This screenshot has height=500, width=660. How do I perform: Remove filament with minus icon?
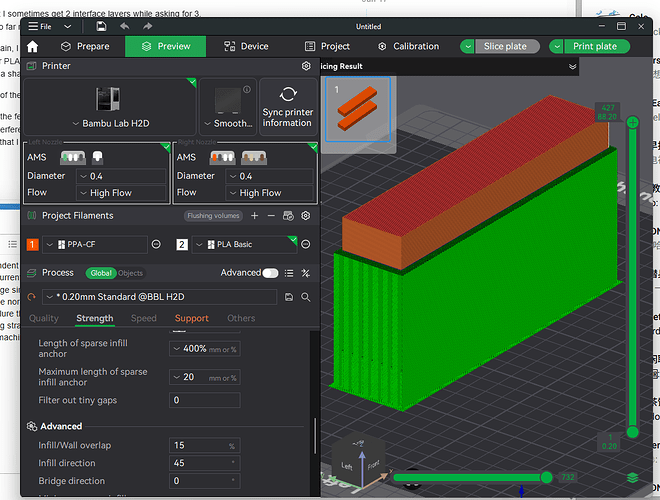(x=271, y=216)
